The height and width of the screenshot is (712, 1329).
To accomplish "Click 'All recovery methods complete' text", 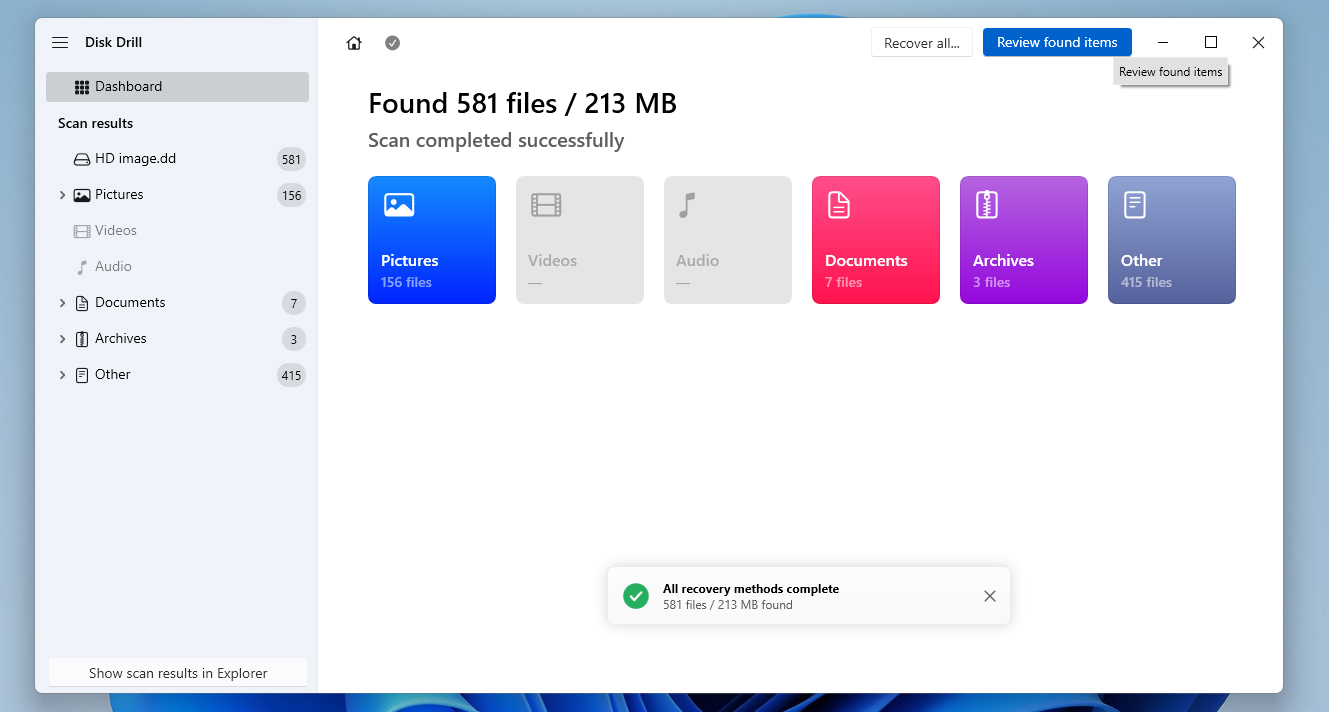I will [x=751, y=589].
